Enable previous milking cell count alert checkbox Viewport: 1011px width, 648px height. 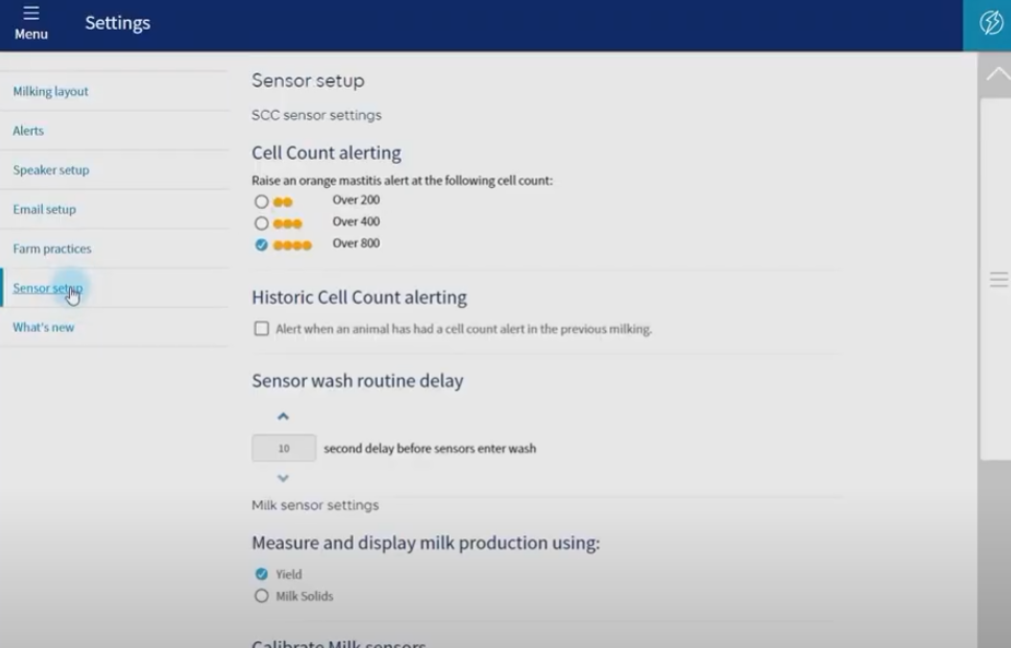[261, 329]
